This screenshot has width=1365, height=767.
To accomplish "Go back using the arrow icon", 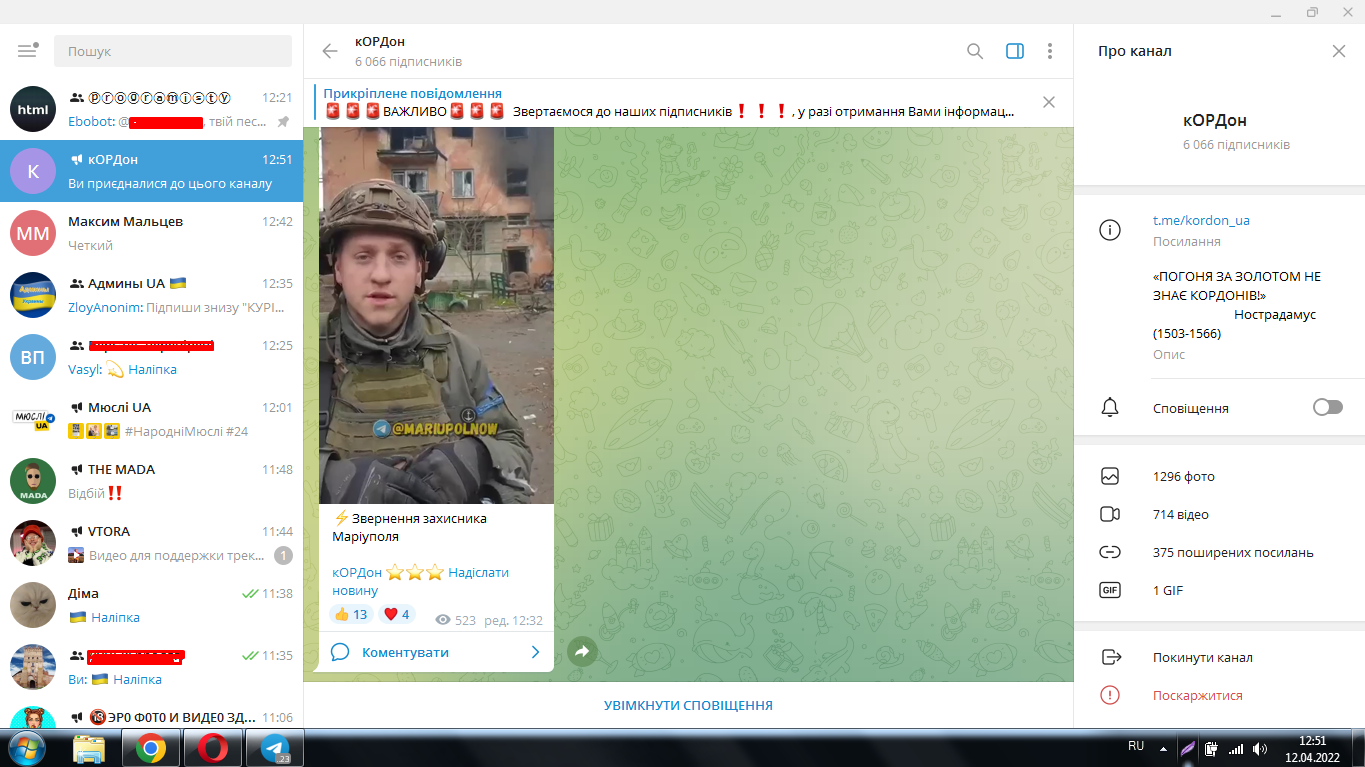I will (x=330, y=51).
